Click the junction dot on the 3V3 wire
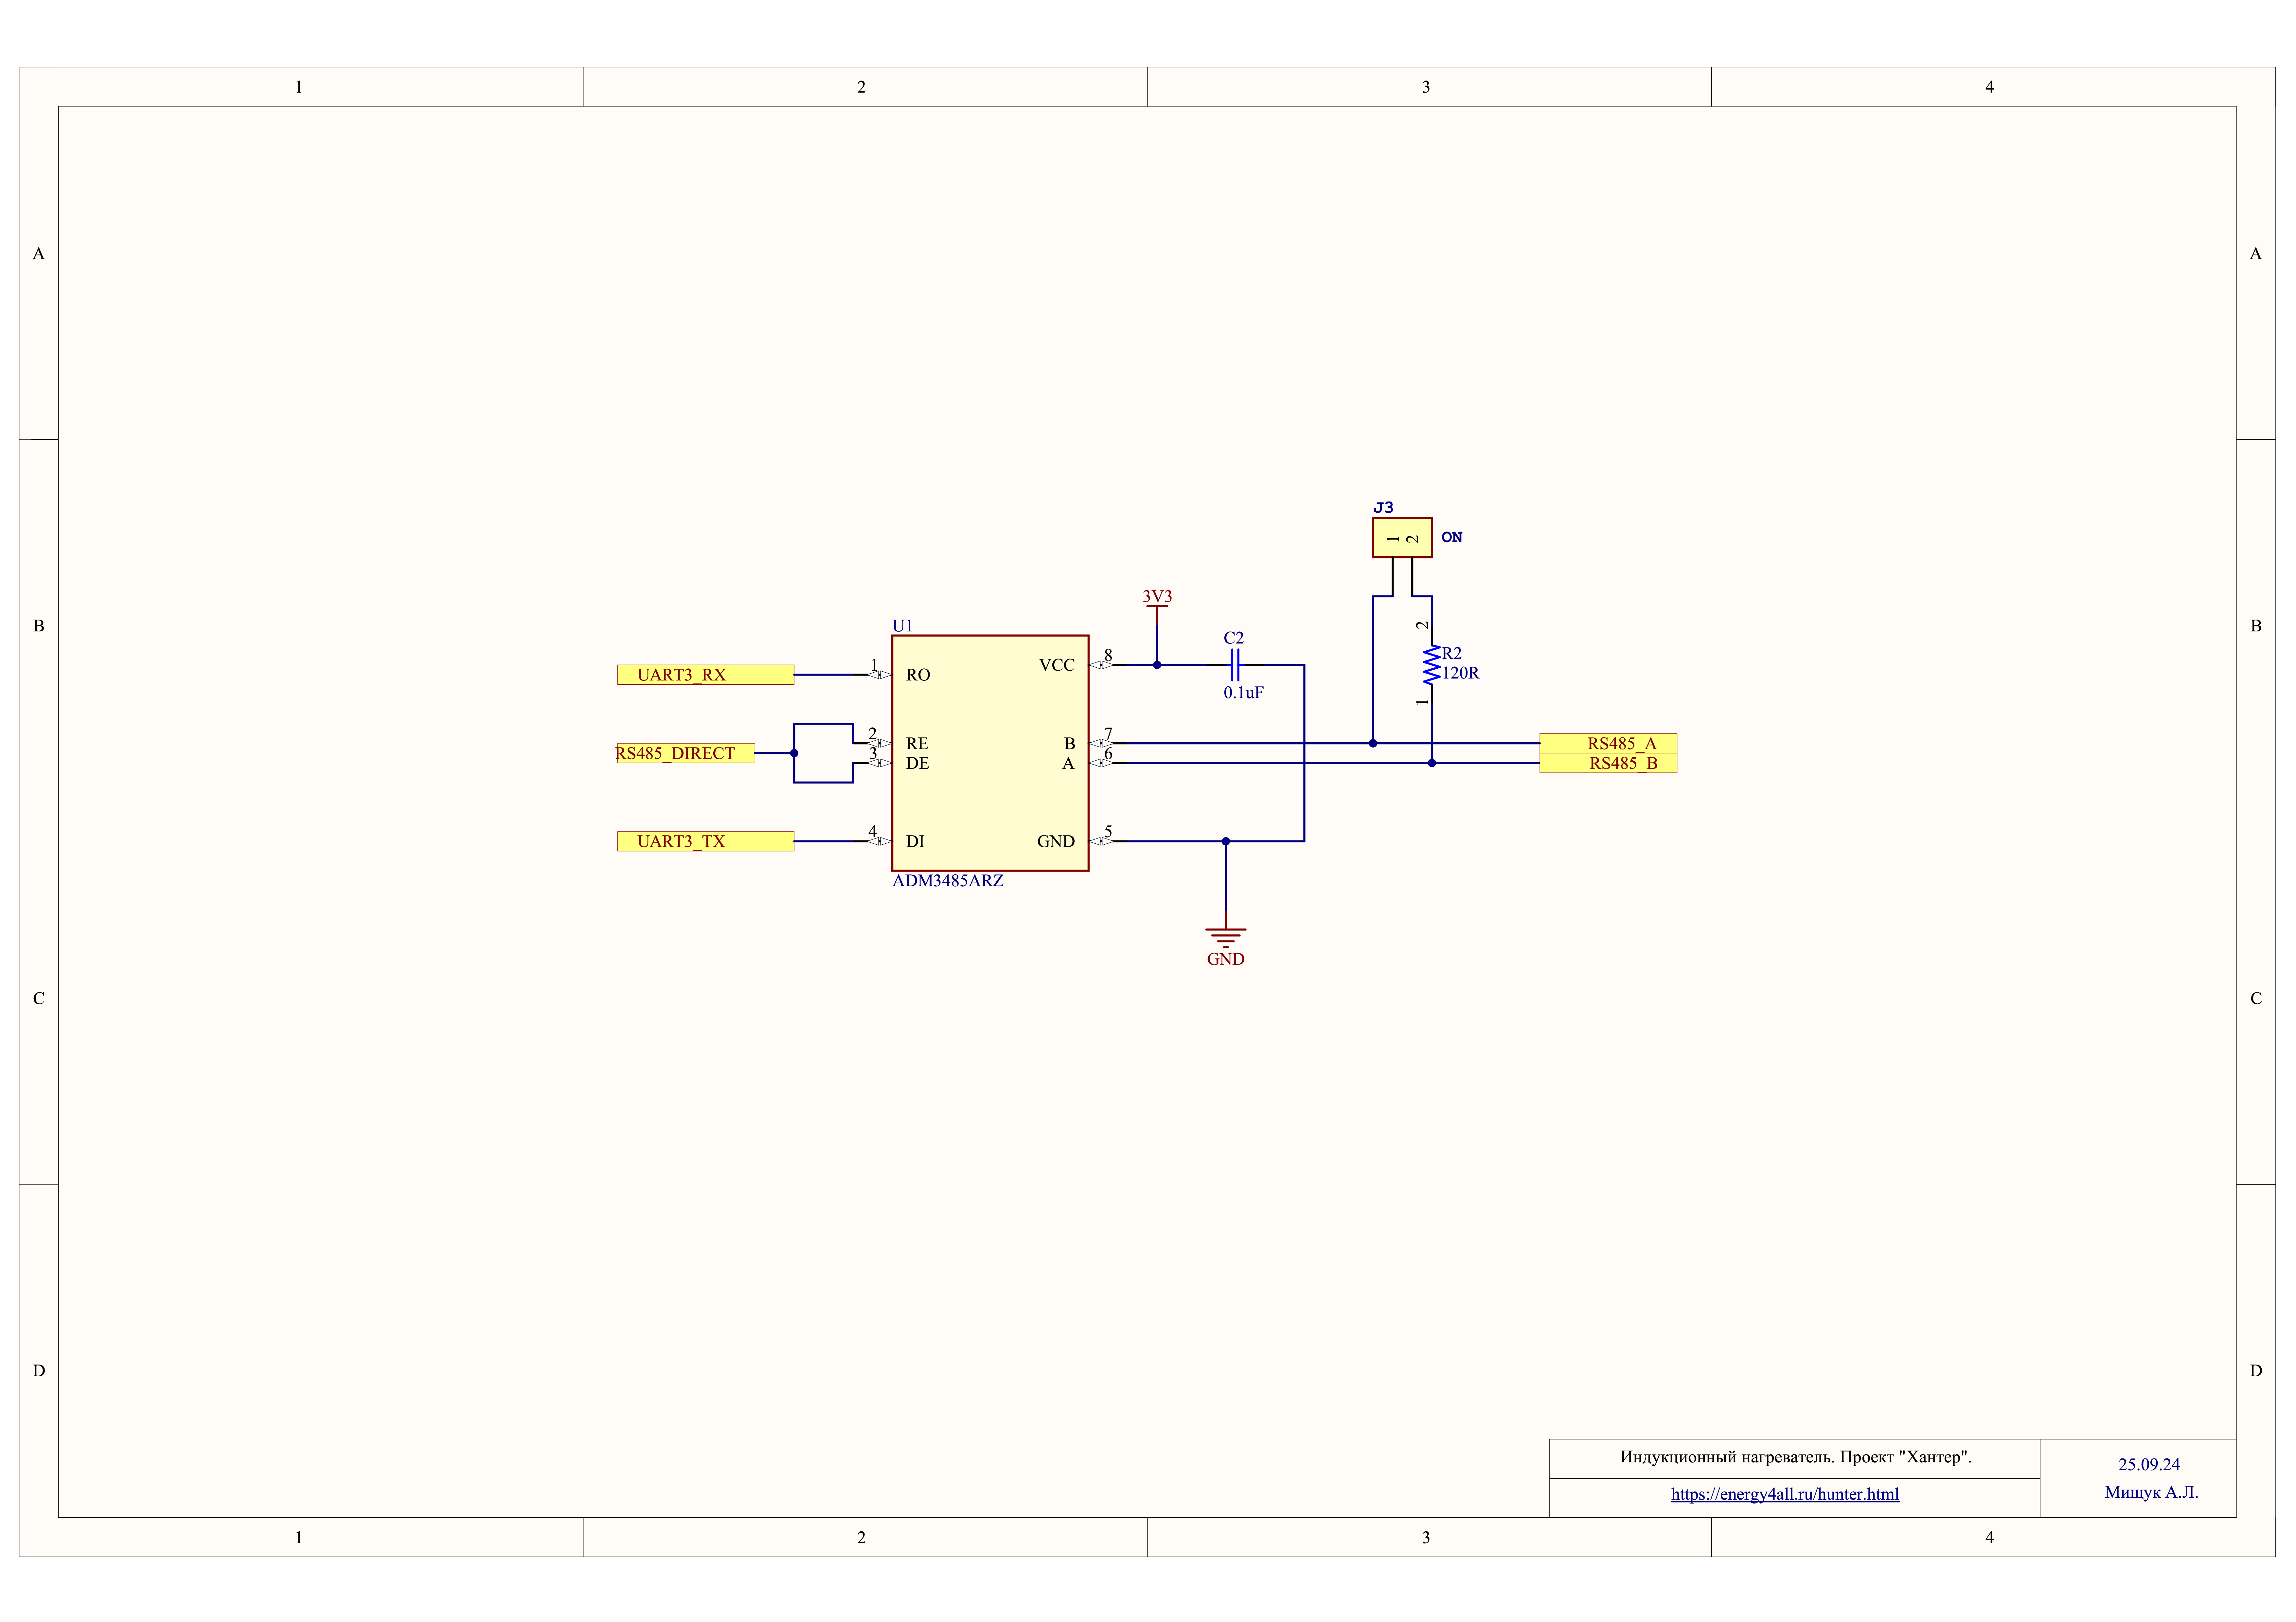2296x1622 pixels. 1157,665
